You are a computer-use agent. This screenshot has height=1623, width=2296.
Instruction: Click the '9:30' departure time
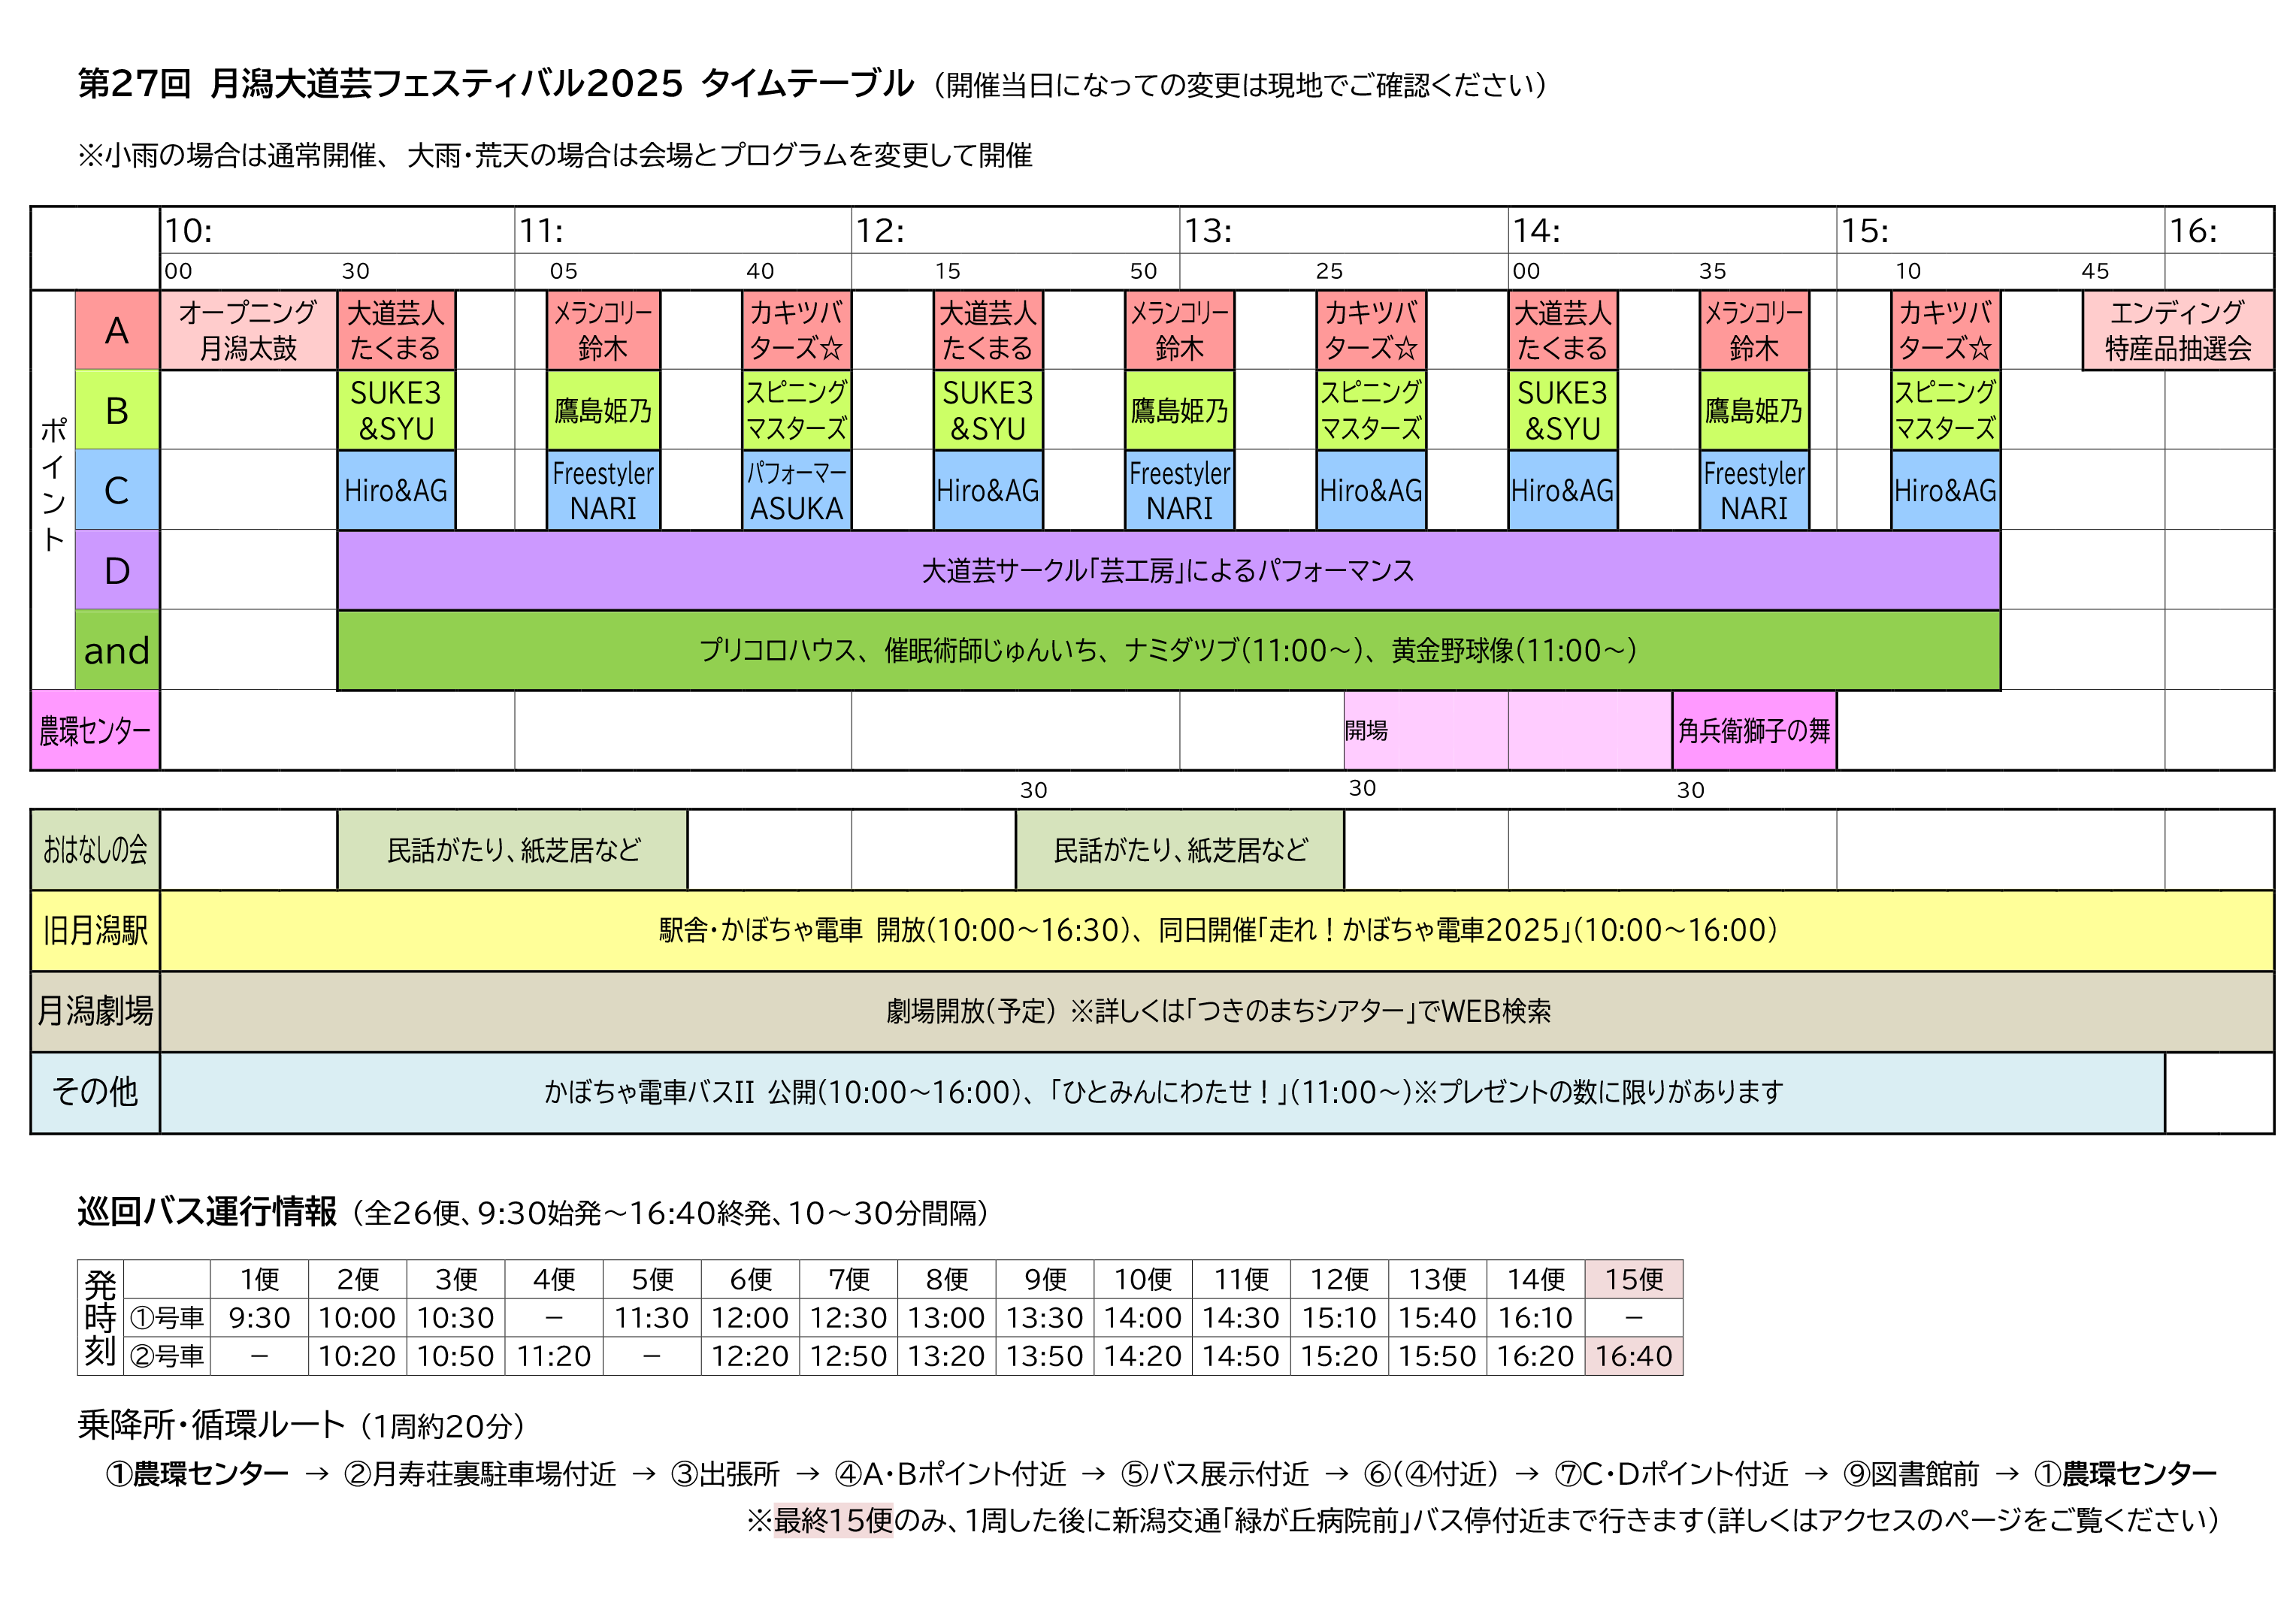coord(259,1318)
